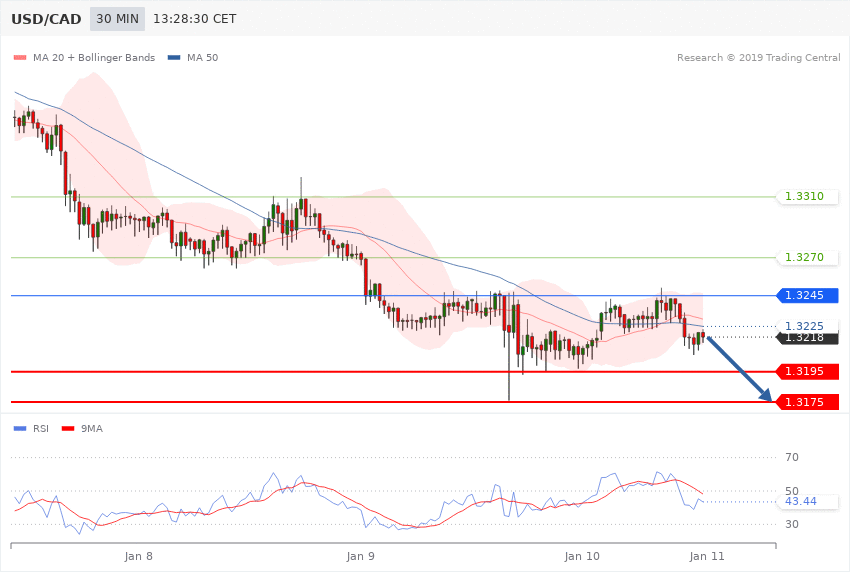Click the RSI 50 axis label
The width and height of the screenshot is (850, 576).
coord(792,491)
